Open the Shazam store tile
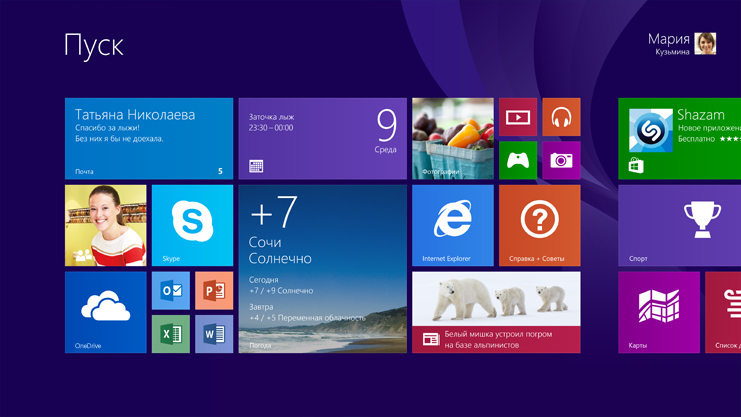Screen dimensions: 741x417 (x=680, y=139)
